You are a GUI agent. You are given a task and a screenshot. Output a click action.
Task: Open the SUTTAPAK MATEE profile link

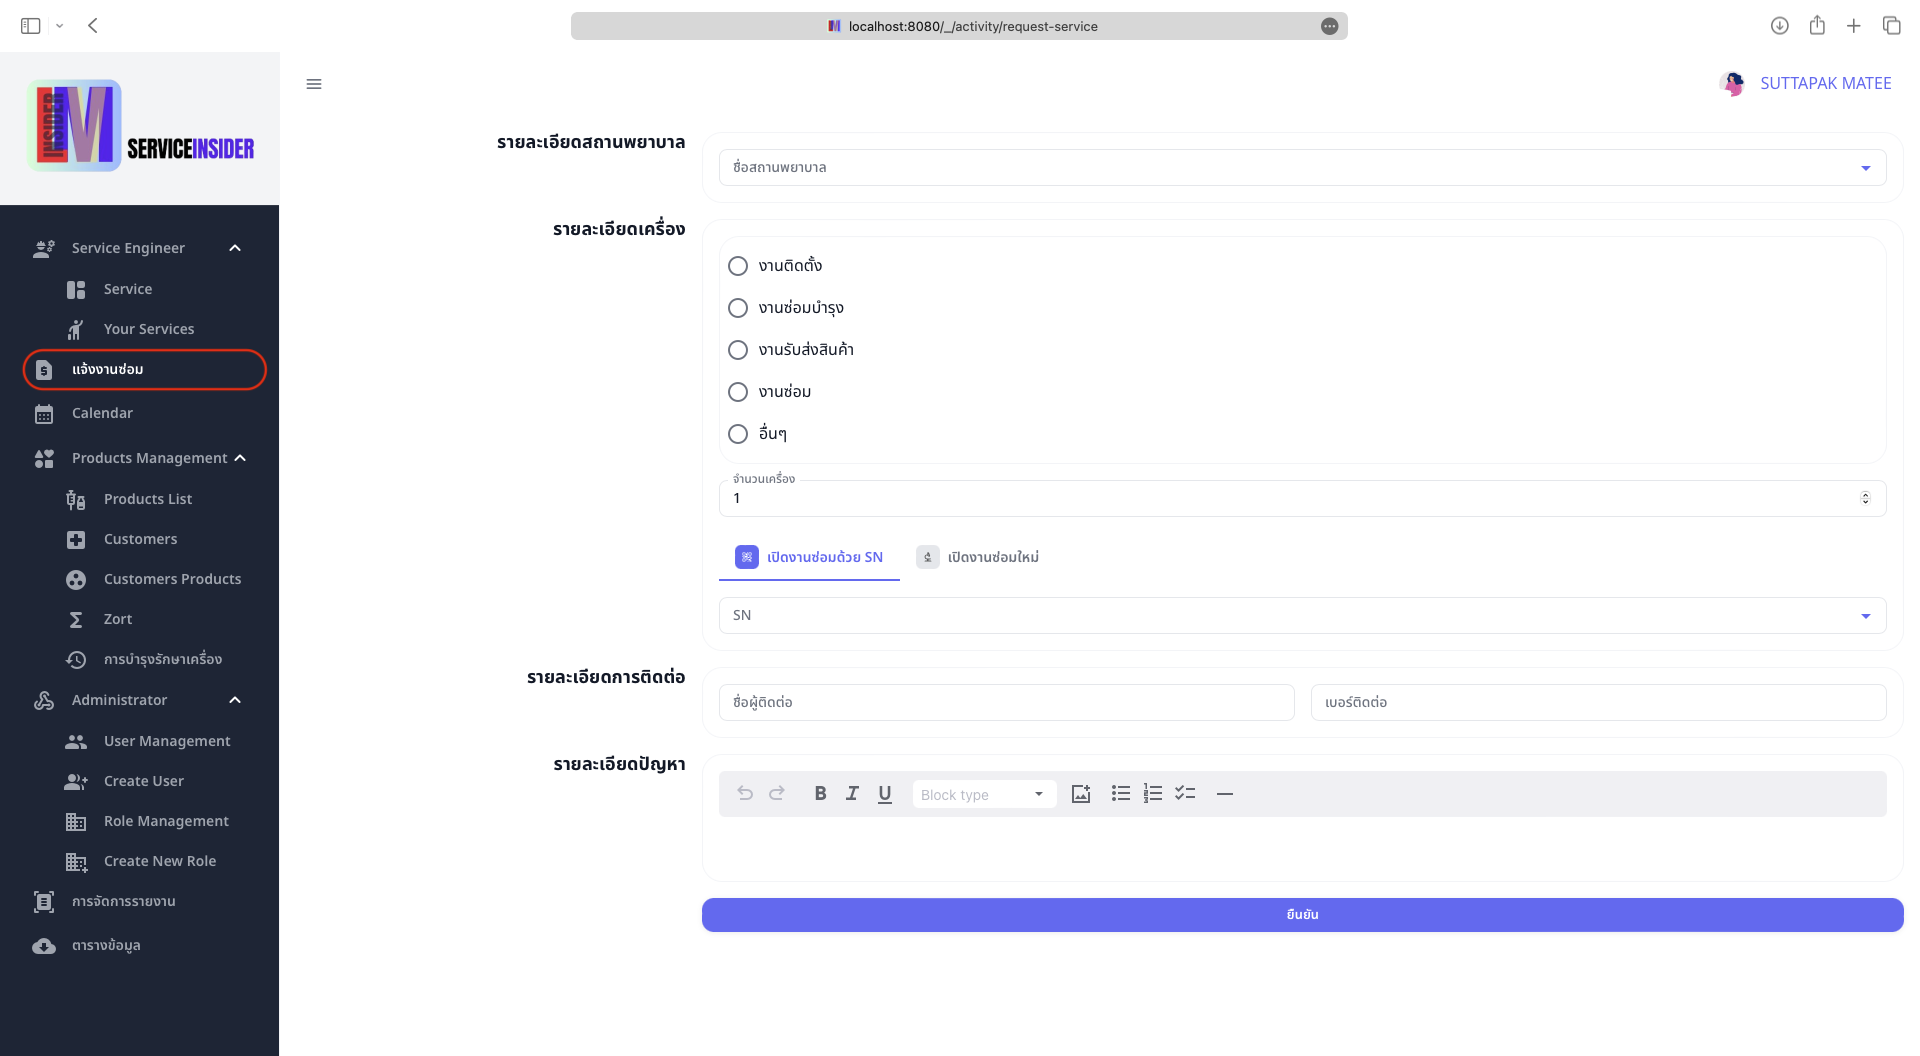1825,83
